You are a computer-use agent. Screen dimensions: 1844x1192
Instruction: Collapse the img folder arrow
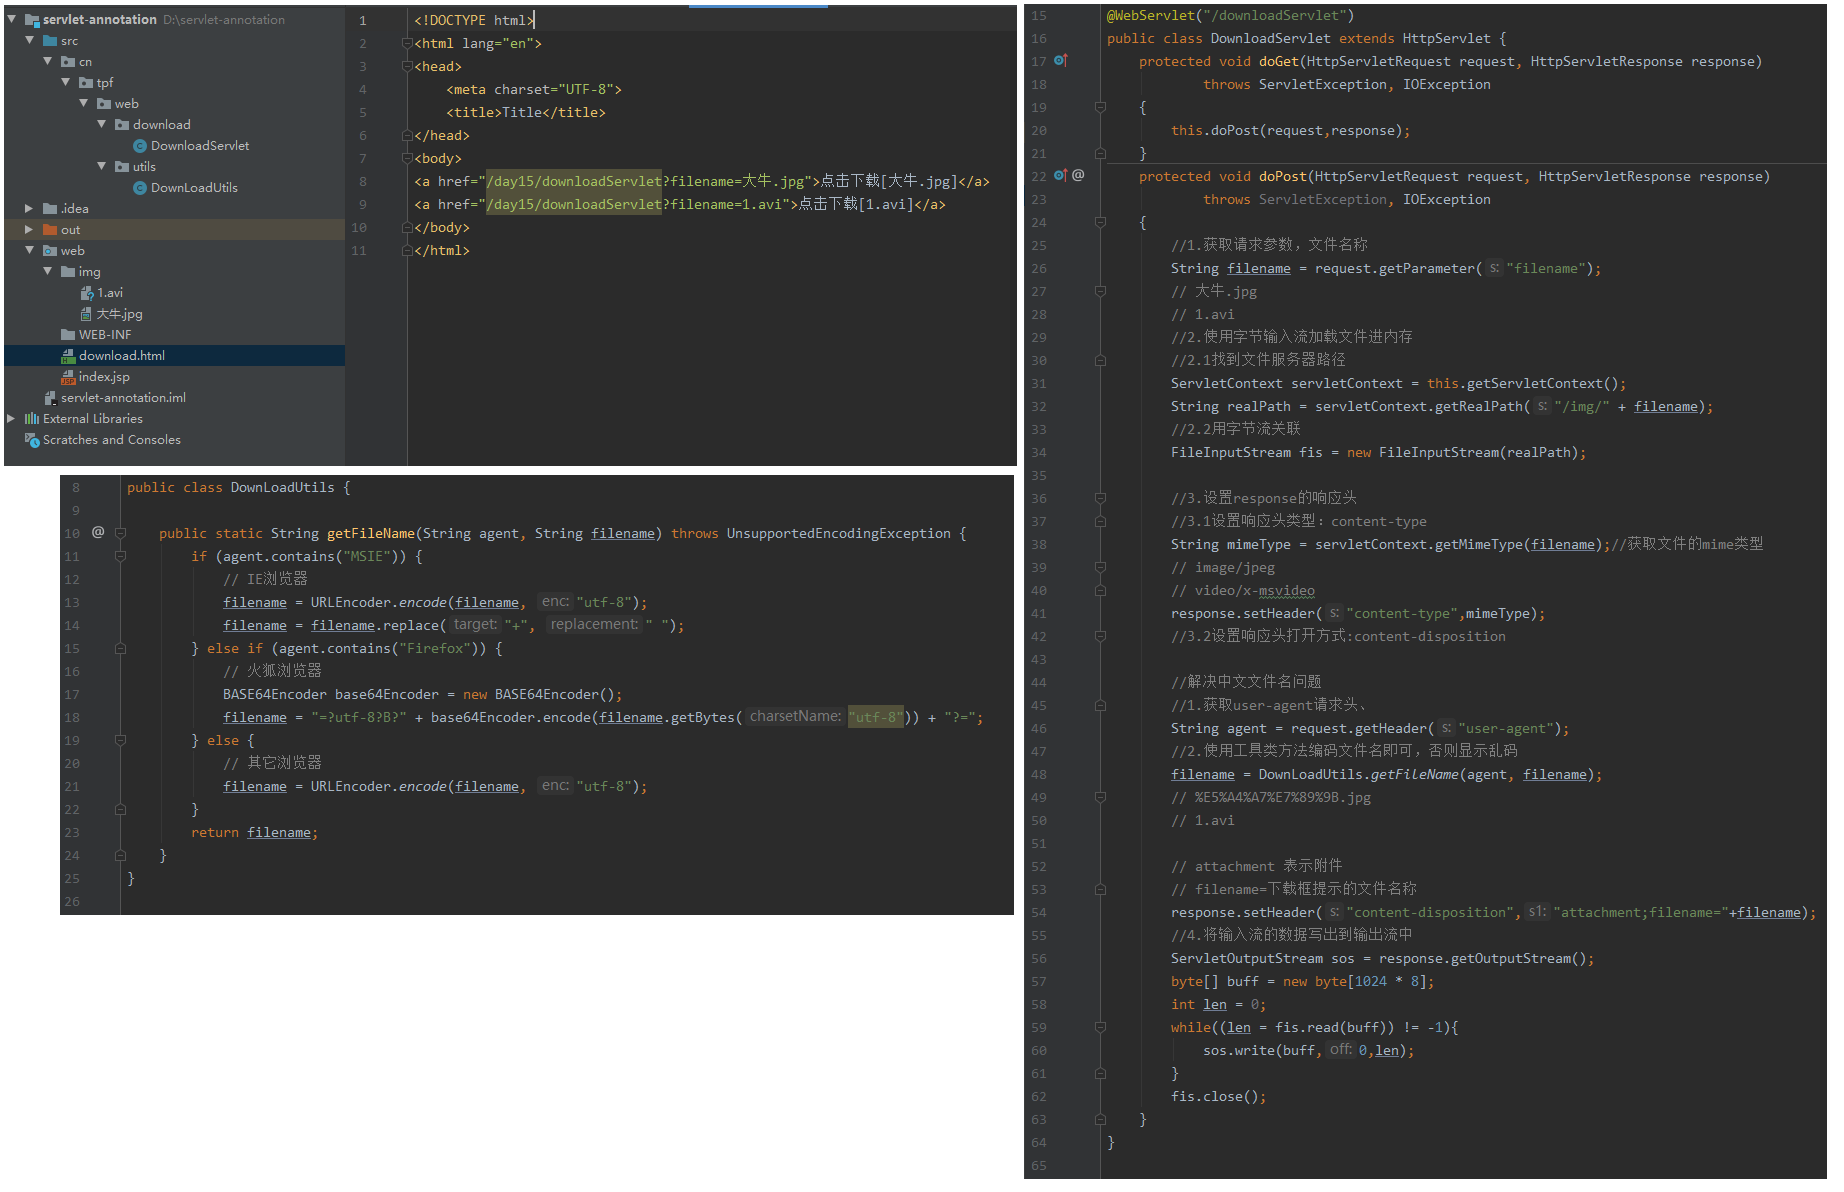[x=48, y=271]
